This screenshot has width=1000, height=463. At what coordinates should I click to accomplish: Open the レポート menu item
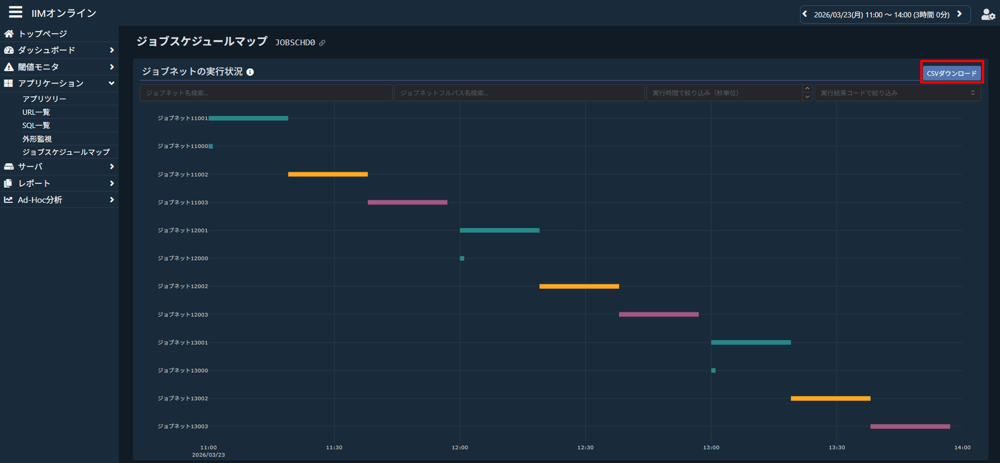(x=34, y=184)
